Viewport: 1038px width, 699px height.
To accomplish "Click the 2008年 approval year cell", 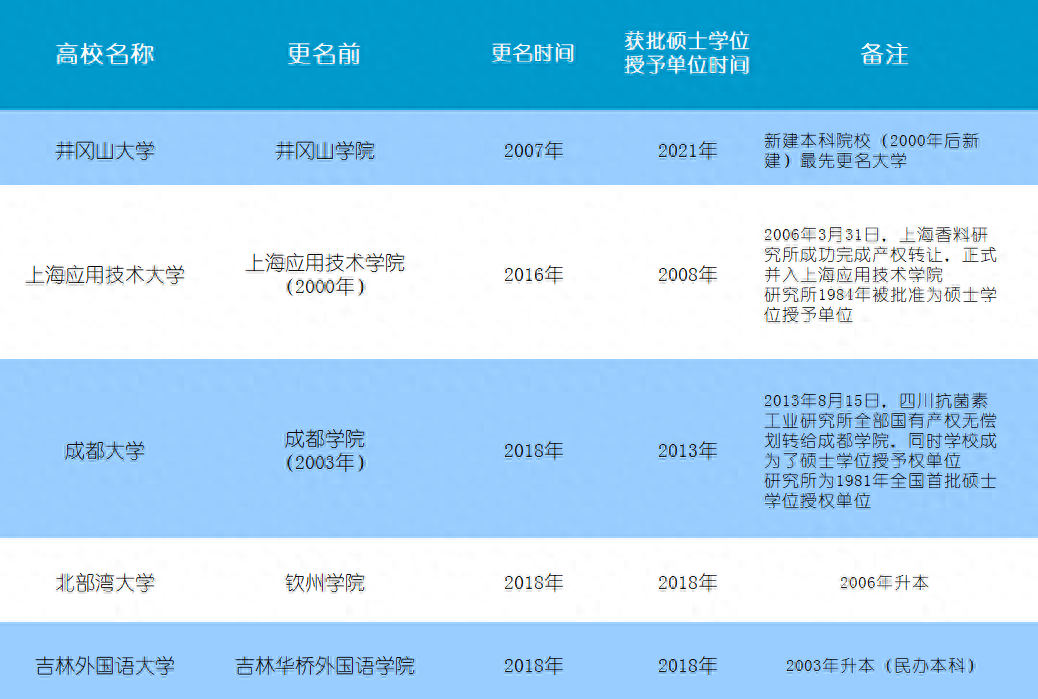I will (x=687, y=275).
